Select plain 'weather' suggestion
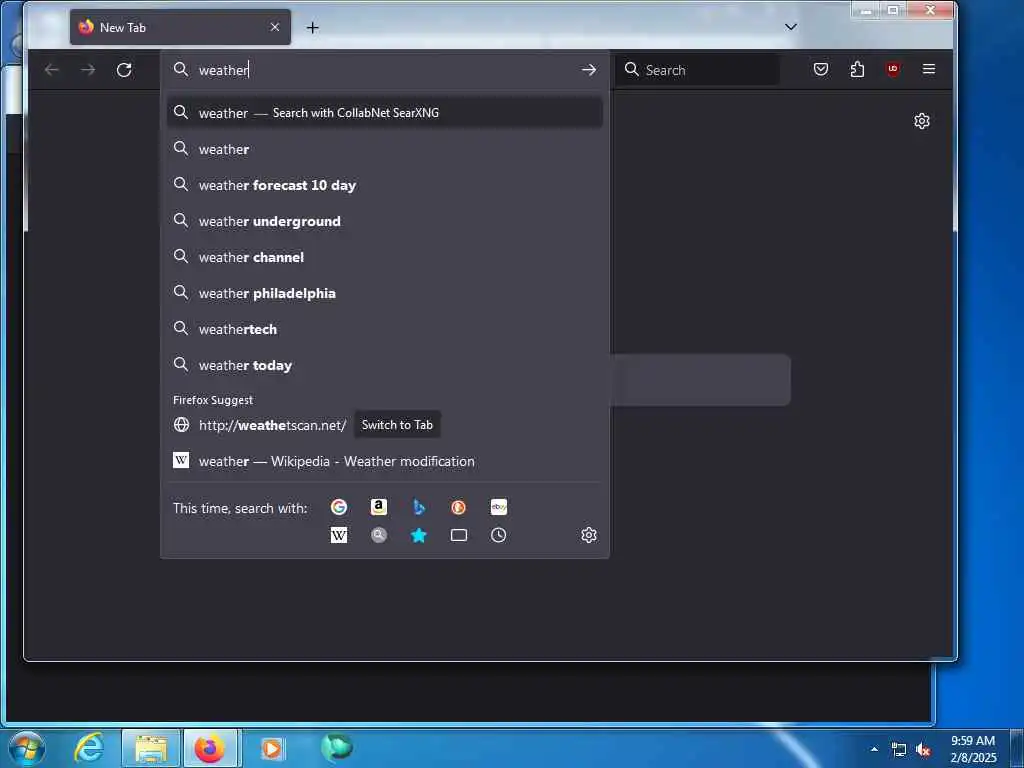The width and height of the screenshot is (1024, 768). pyautogui.click(x=385, y=149)
